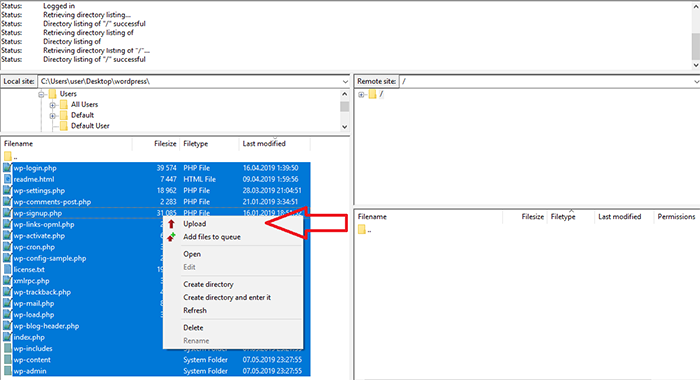Collapse the Users tree node
The height and width of the screenshot is (380, 700).
tap(42, 94)
